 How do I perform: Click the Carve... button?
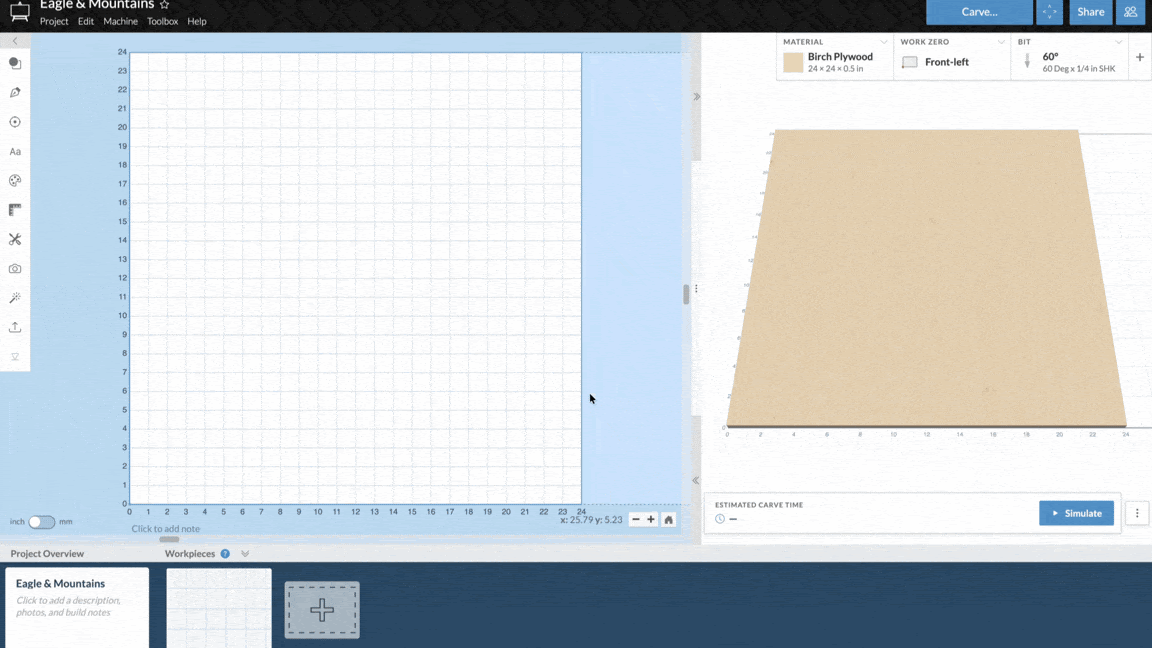click(x=979, y=12)
